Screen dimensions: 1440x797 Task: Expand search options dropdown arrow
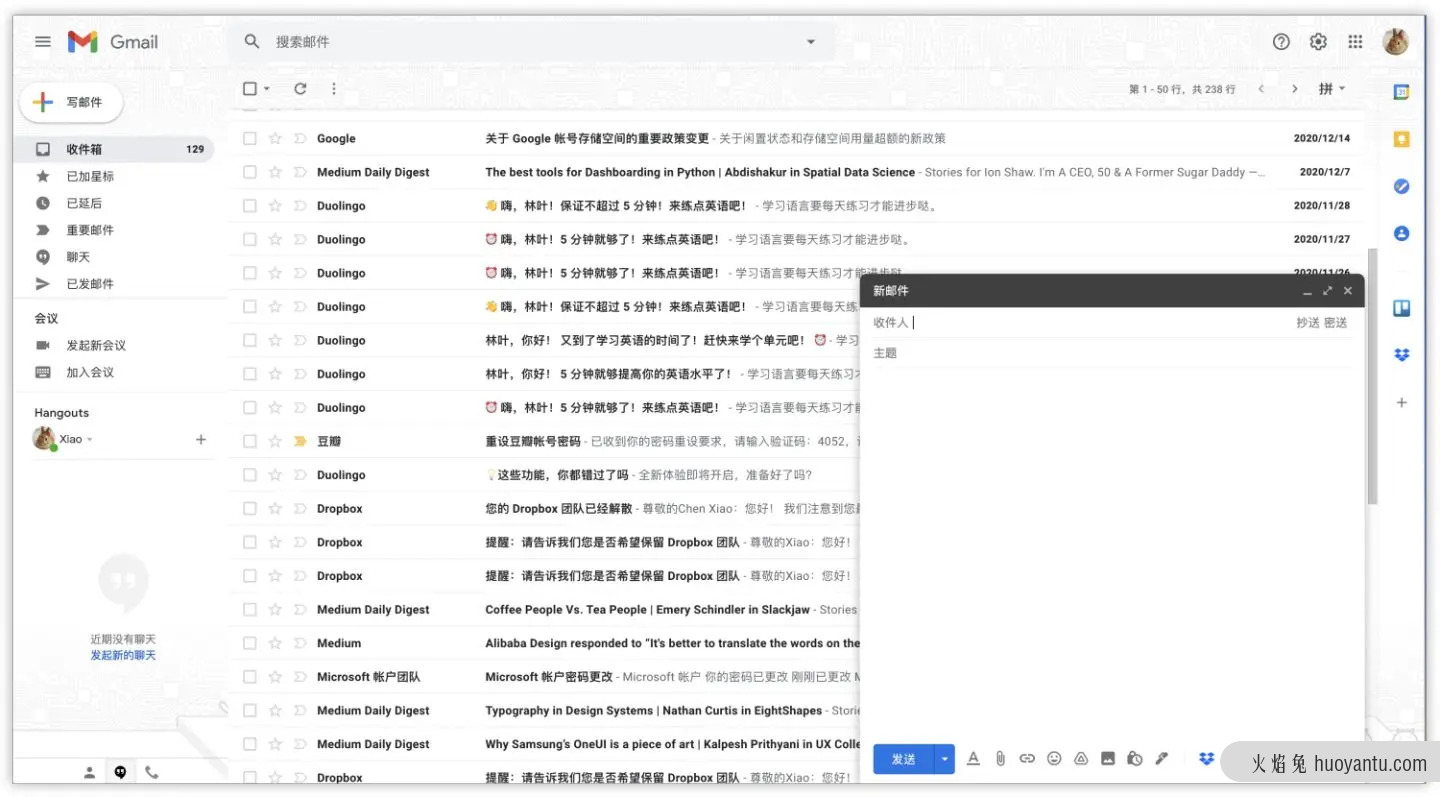[x=811, y=42]
